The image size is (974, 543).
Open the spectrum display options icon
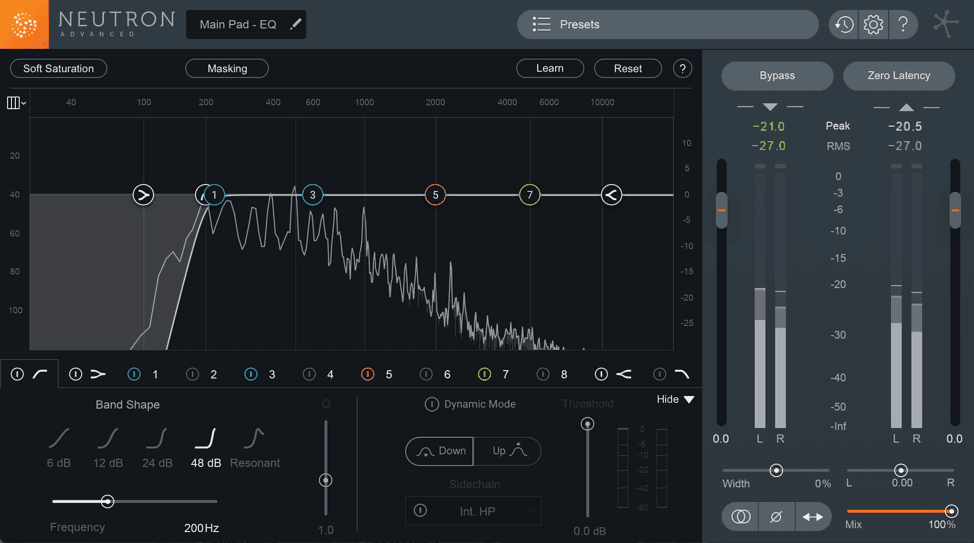[x=16, y=103]
